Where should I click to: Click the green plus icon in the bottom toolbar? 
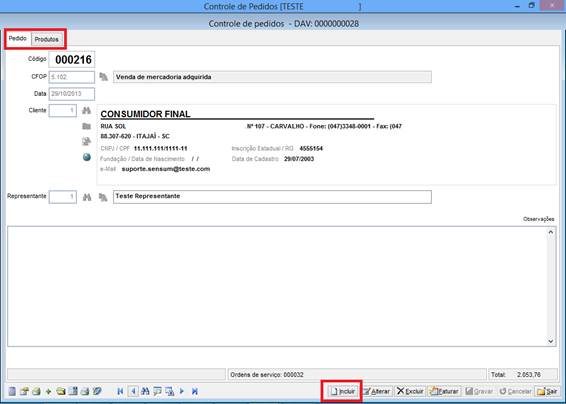click(48, 391)
